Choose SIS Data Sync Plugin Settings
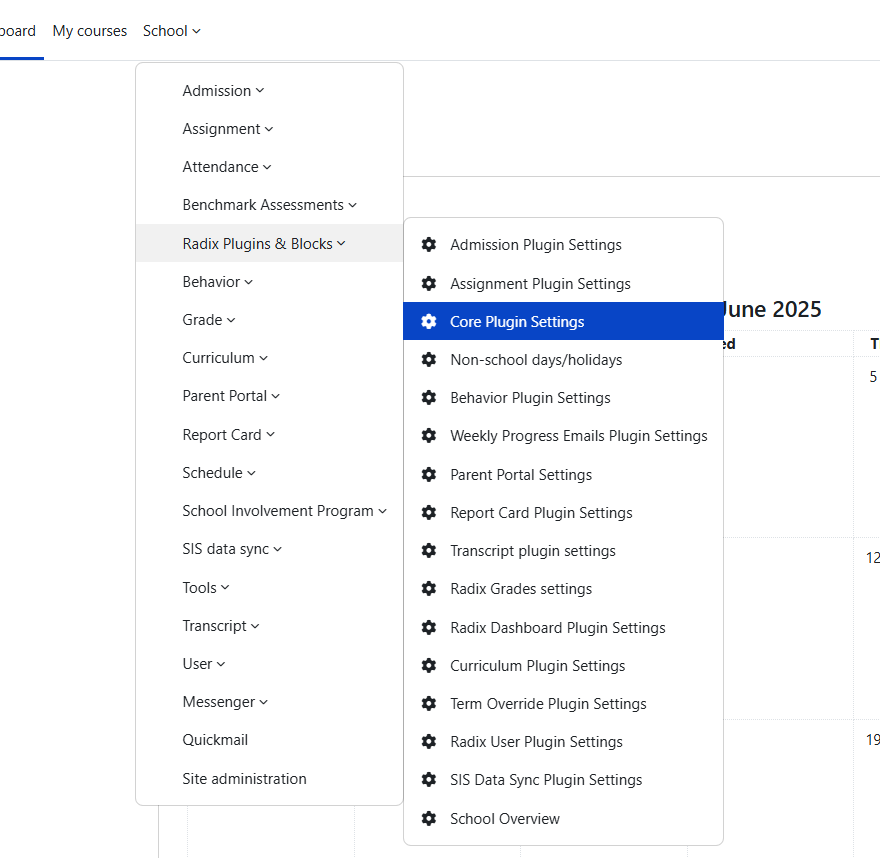Screen dimensions: 880x858 [546, 780]
